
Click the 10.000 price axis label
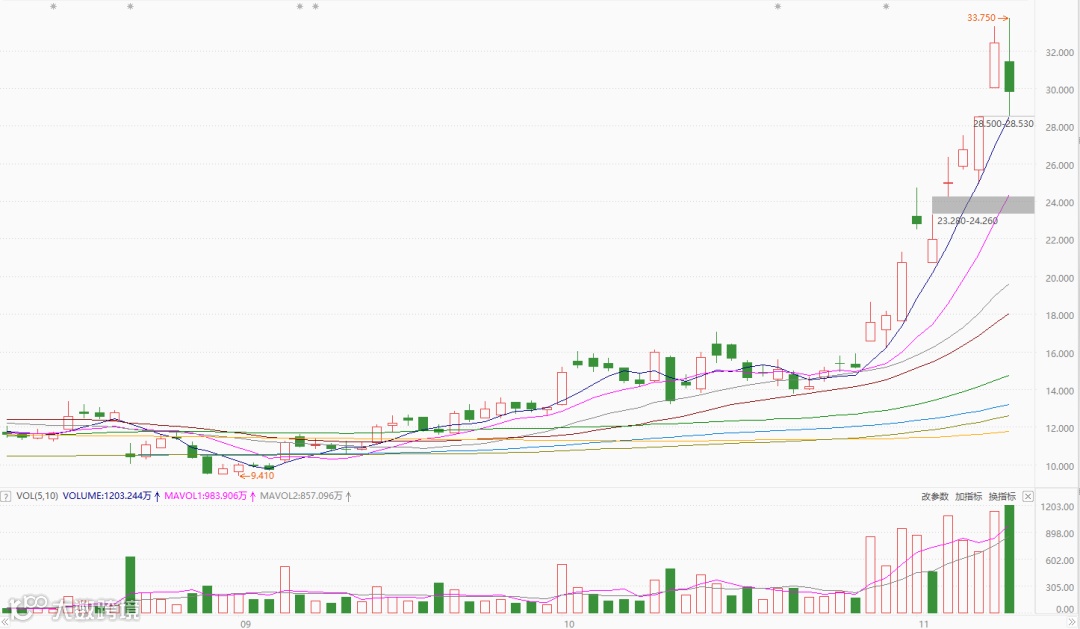pyautogui.click(x=1059, y=466)
